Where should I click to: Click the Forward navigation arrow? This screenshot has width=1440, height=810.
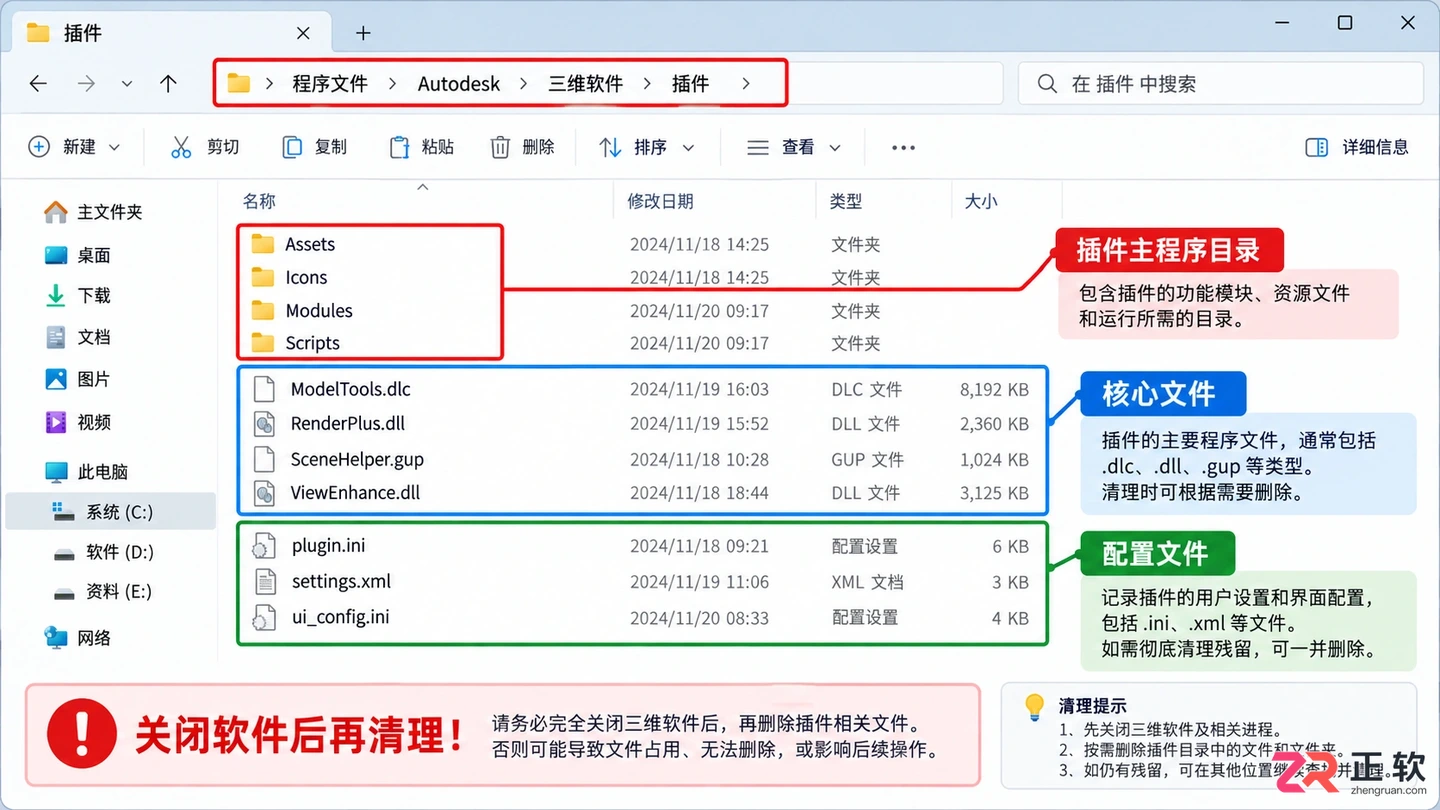coord(86,84)
